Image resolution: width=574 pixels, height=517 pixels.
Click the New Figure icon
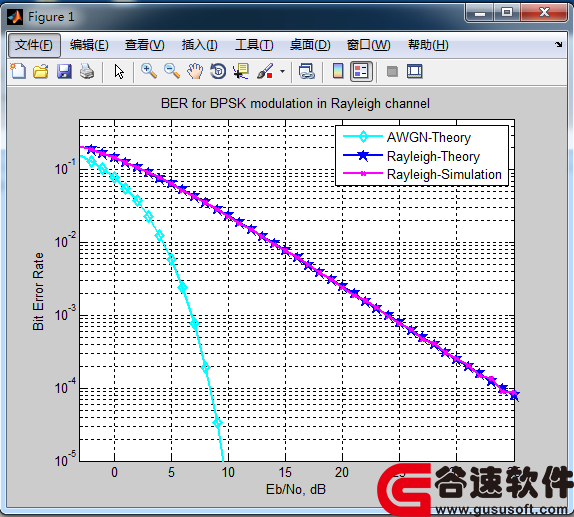point(18,71)
